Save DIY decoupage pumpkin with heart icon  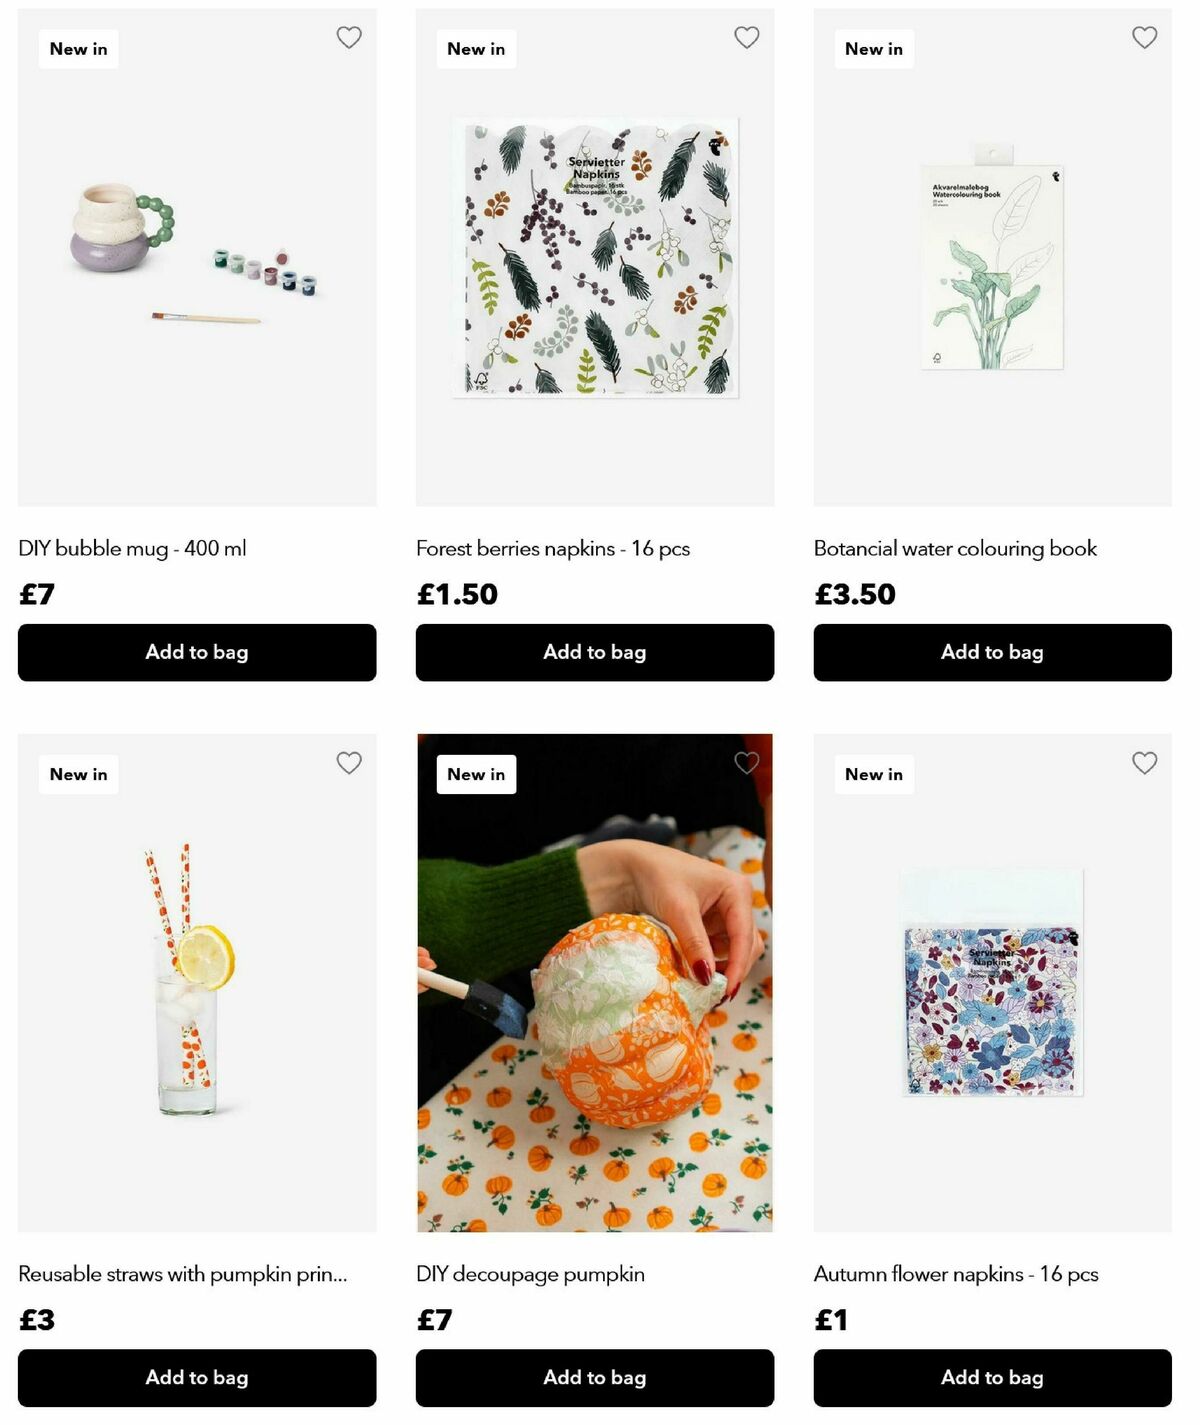(x=747, y=763)
